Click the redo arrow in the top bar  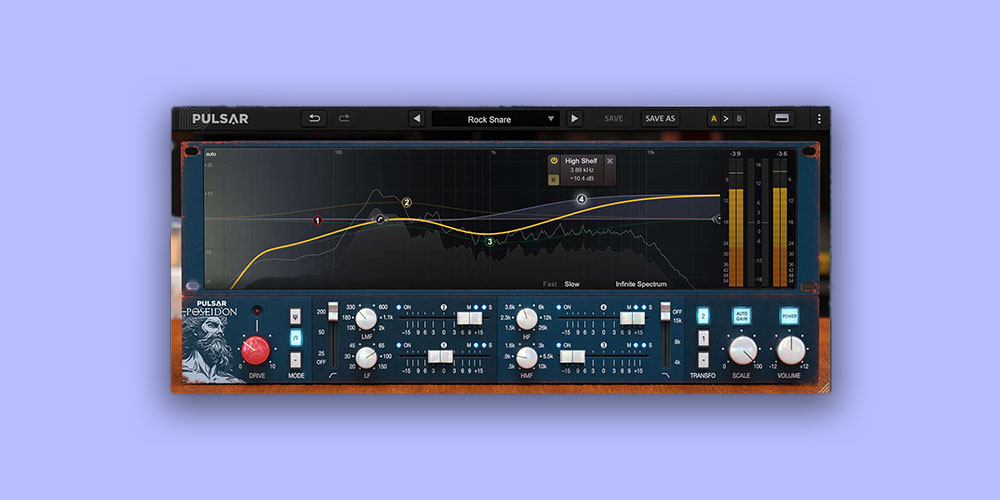pos(344,119)
